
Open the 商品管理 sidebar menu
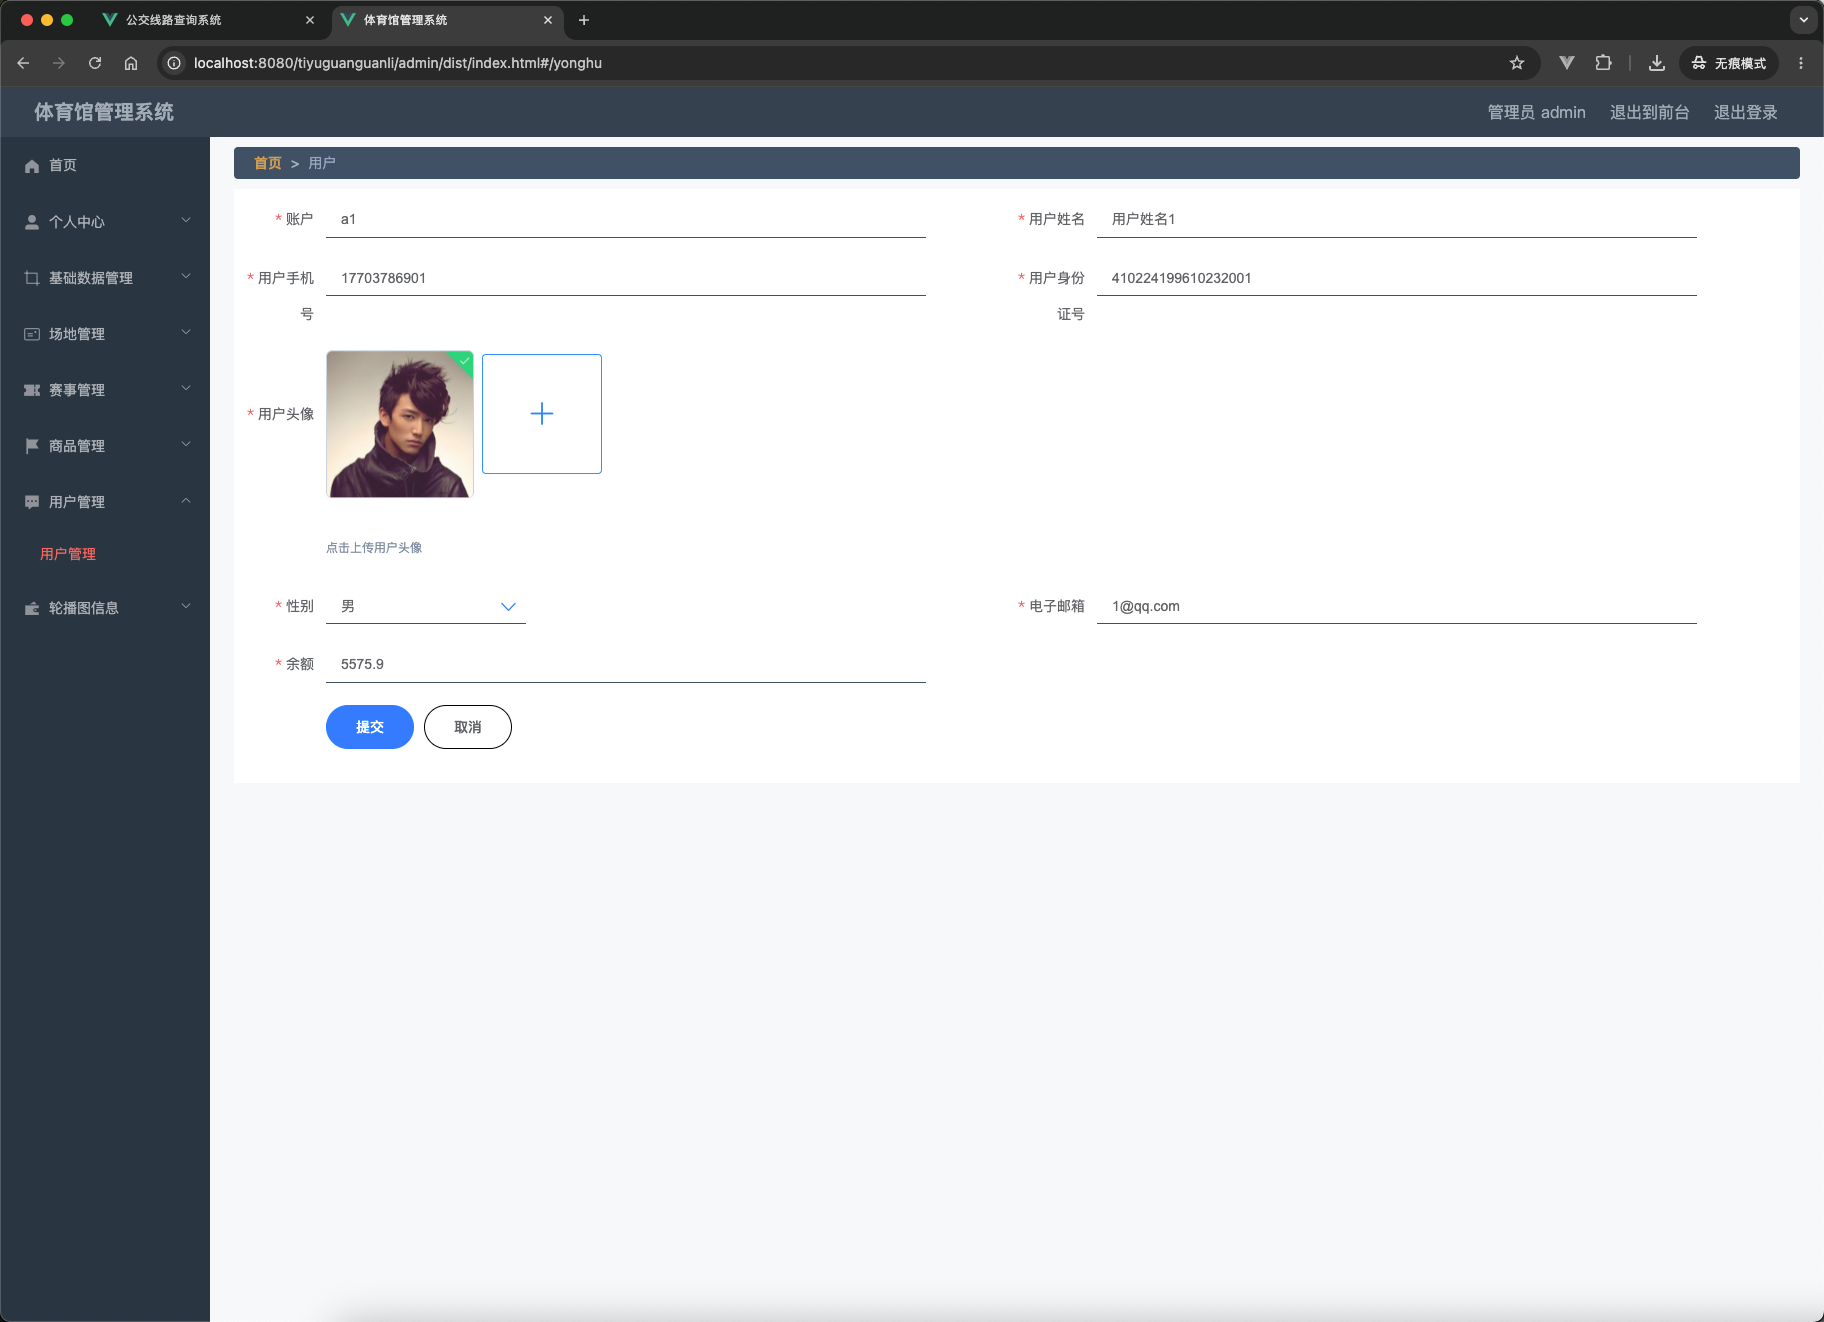(105, 446)
